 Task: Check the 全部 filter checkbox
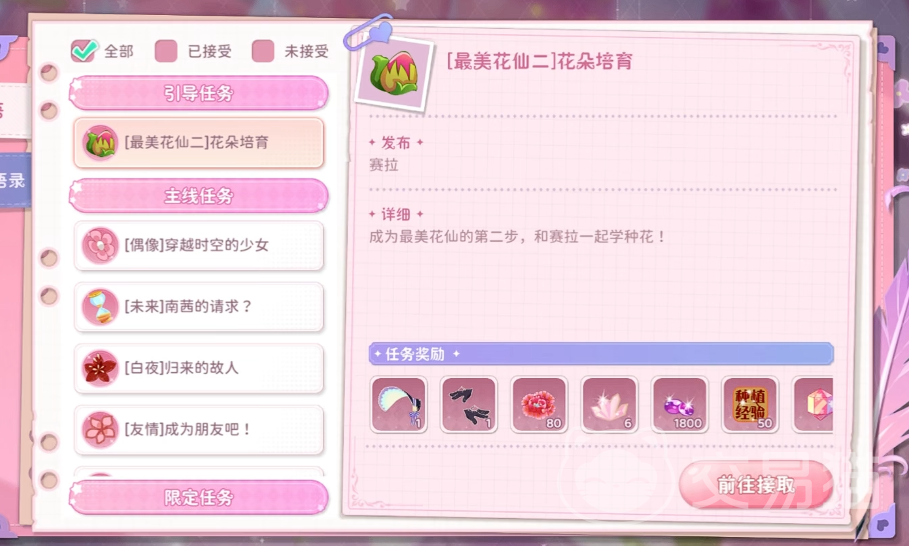click(x=84, y=51)
